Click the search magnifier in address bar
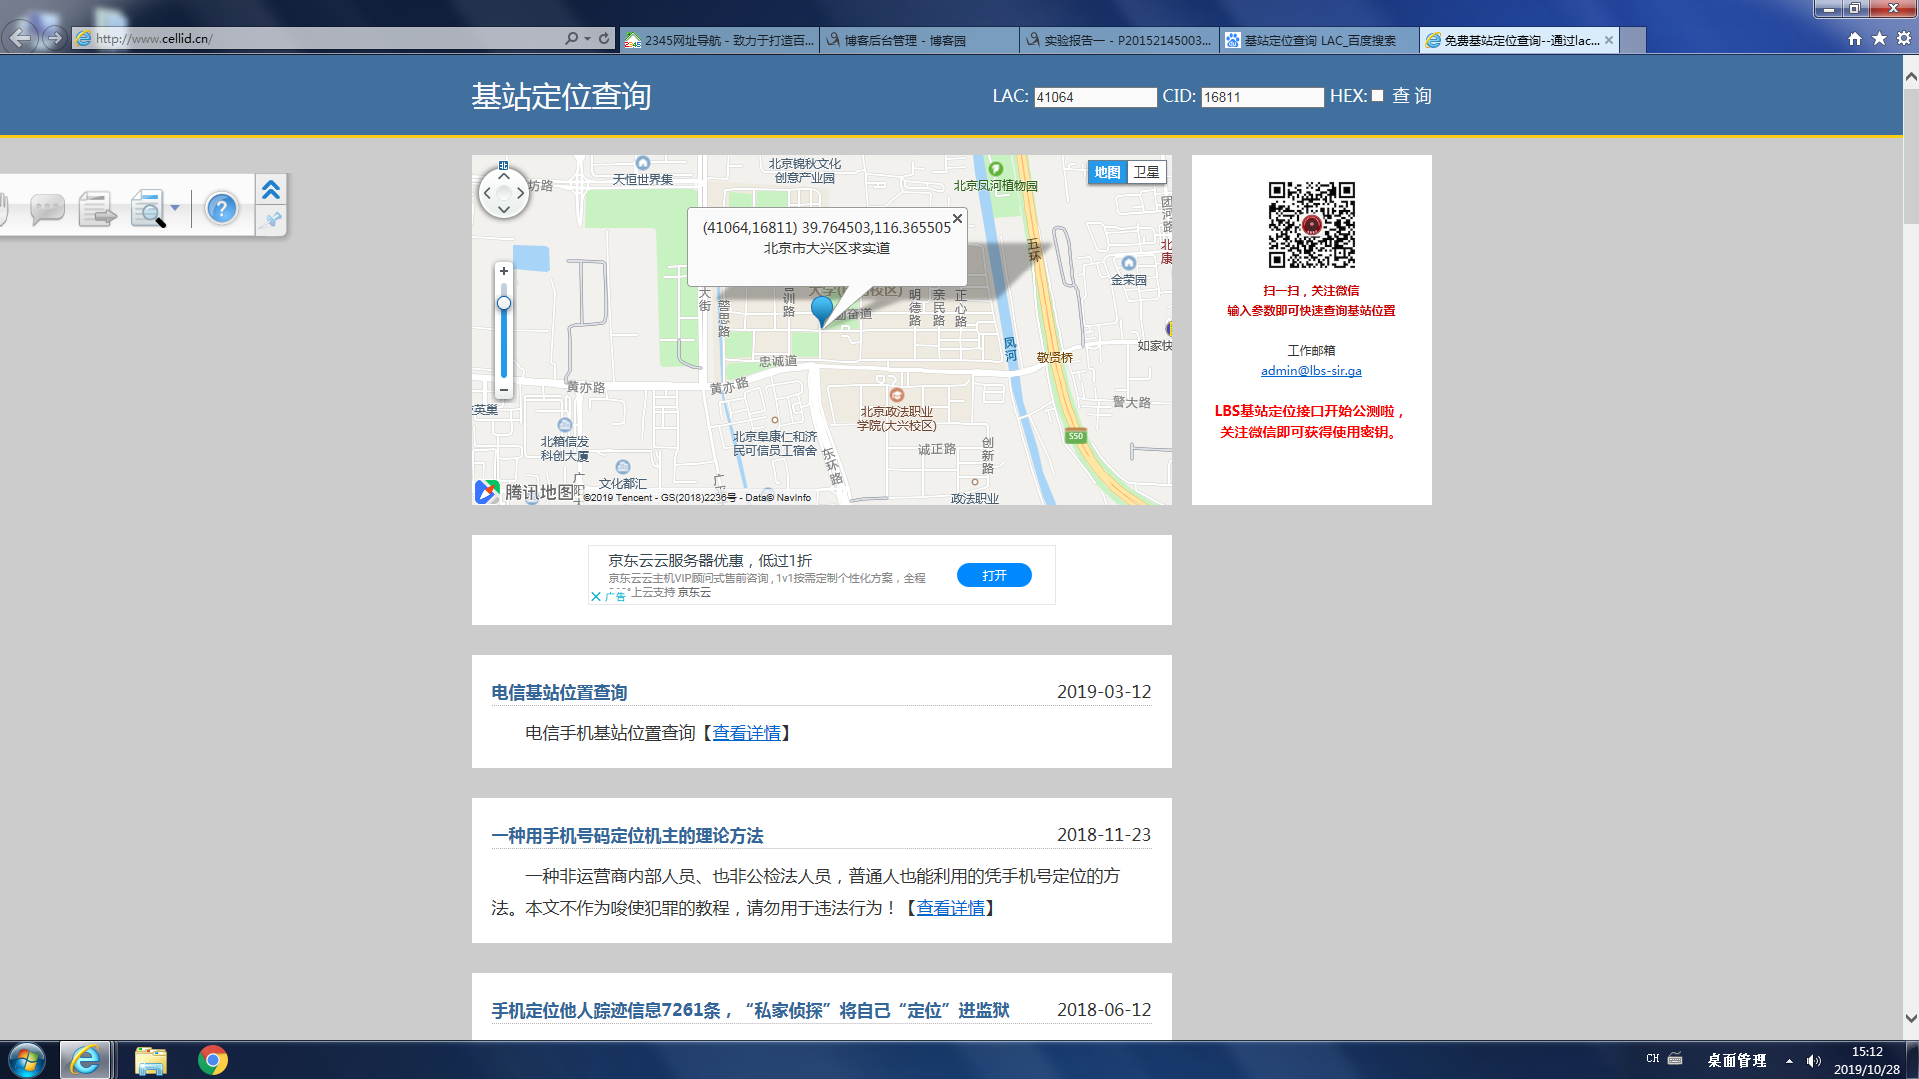Image resolution: width=1919 pixels, height=1079 pixels. point(571,38)
